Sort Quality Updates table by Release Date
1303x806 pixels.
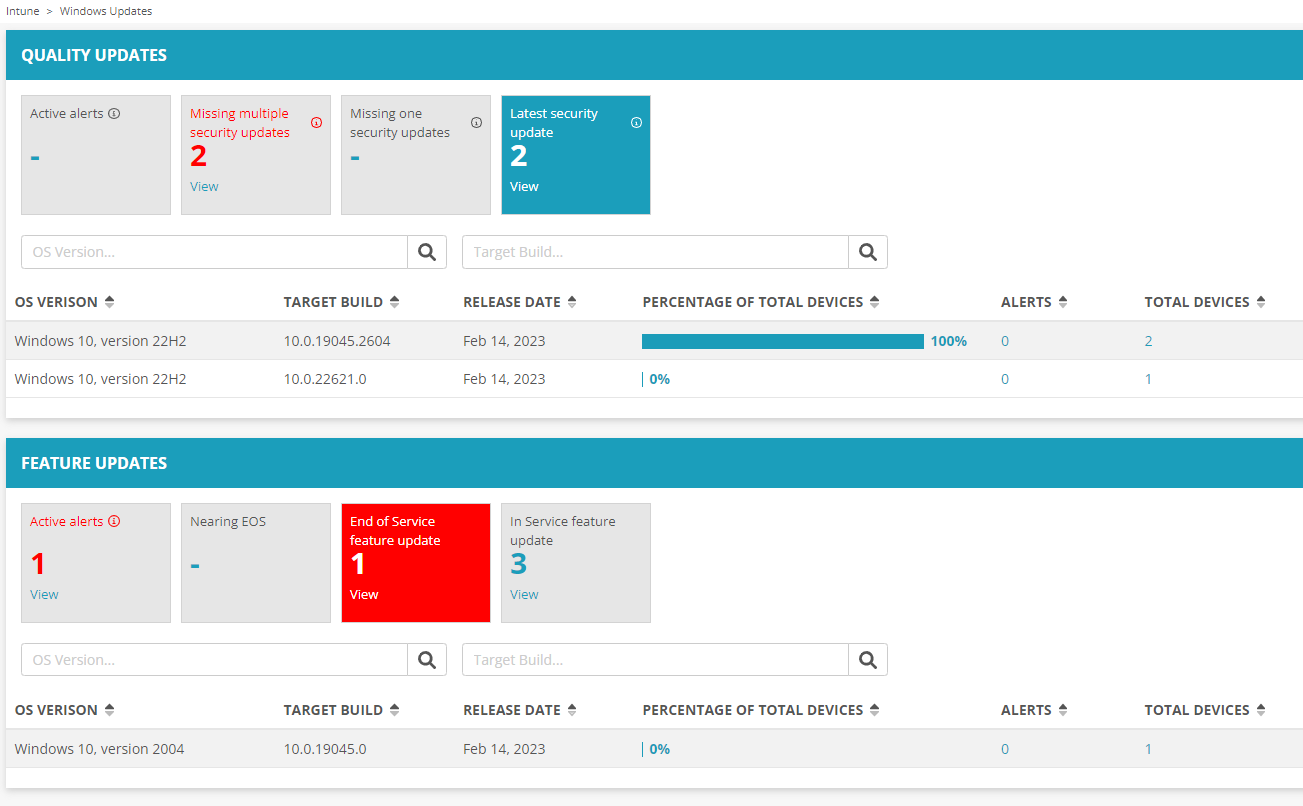pyautogui.click(x=571, y=302)
